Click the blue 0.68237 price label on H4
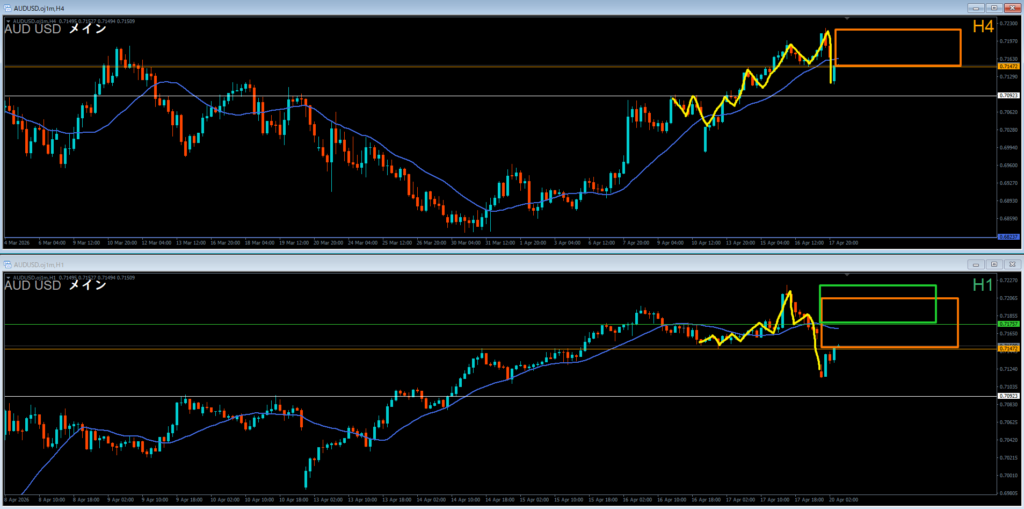1024x509 pixels. click(1009, 236)
